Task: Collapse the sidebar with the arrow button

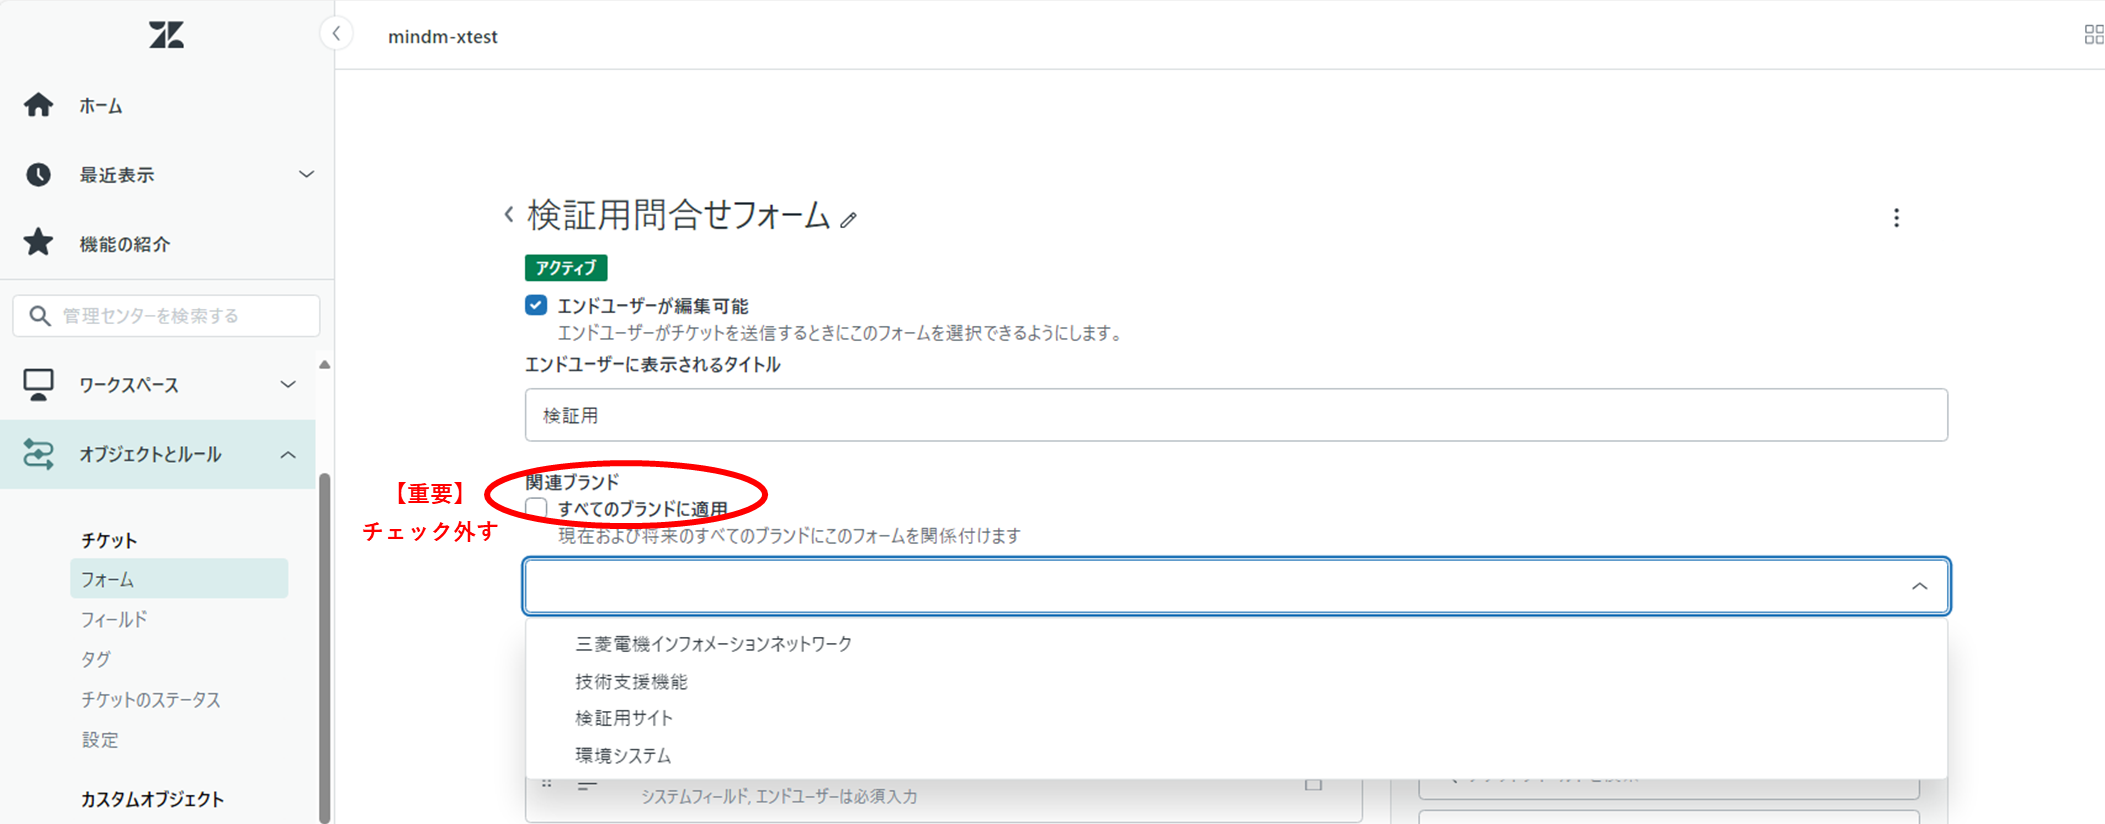Action: [x=337, y=34]
